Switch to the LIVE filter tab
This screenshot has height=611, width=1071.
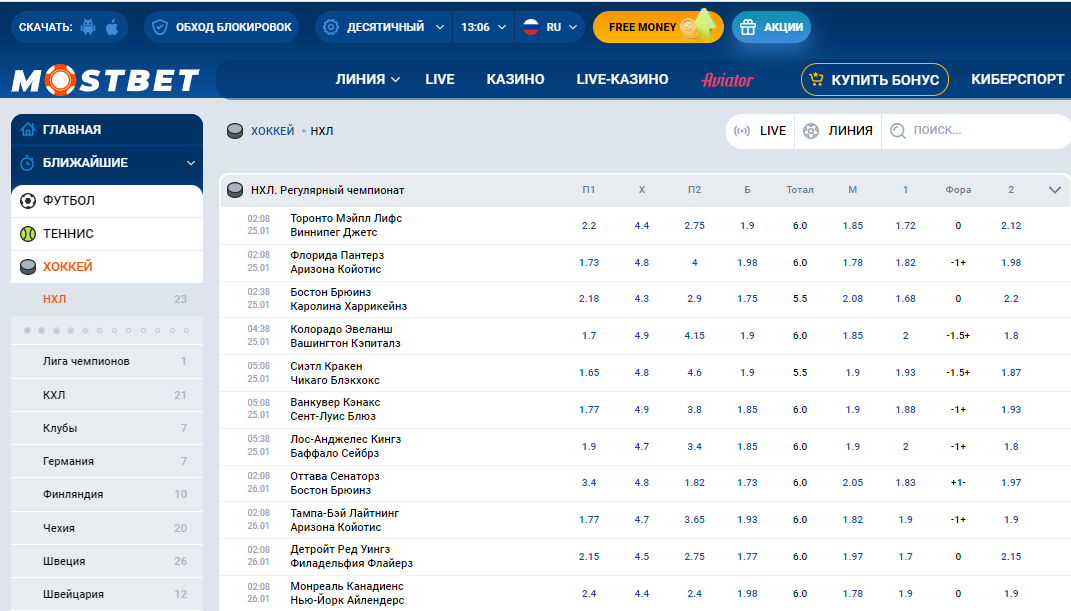[760, 130]
